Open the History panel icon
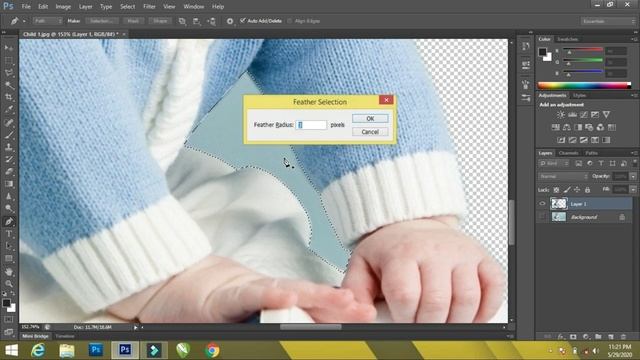Image resolution: width=640 pixels, height=360 pixels. point(526,46)
